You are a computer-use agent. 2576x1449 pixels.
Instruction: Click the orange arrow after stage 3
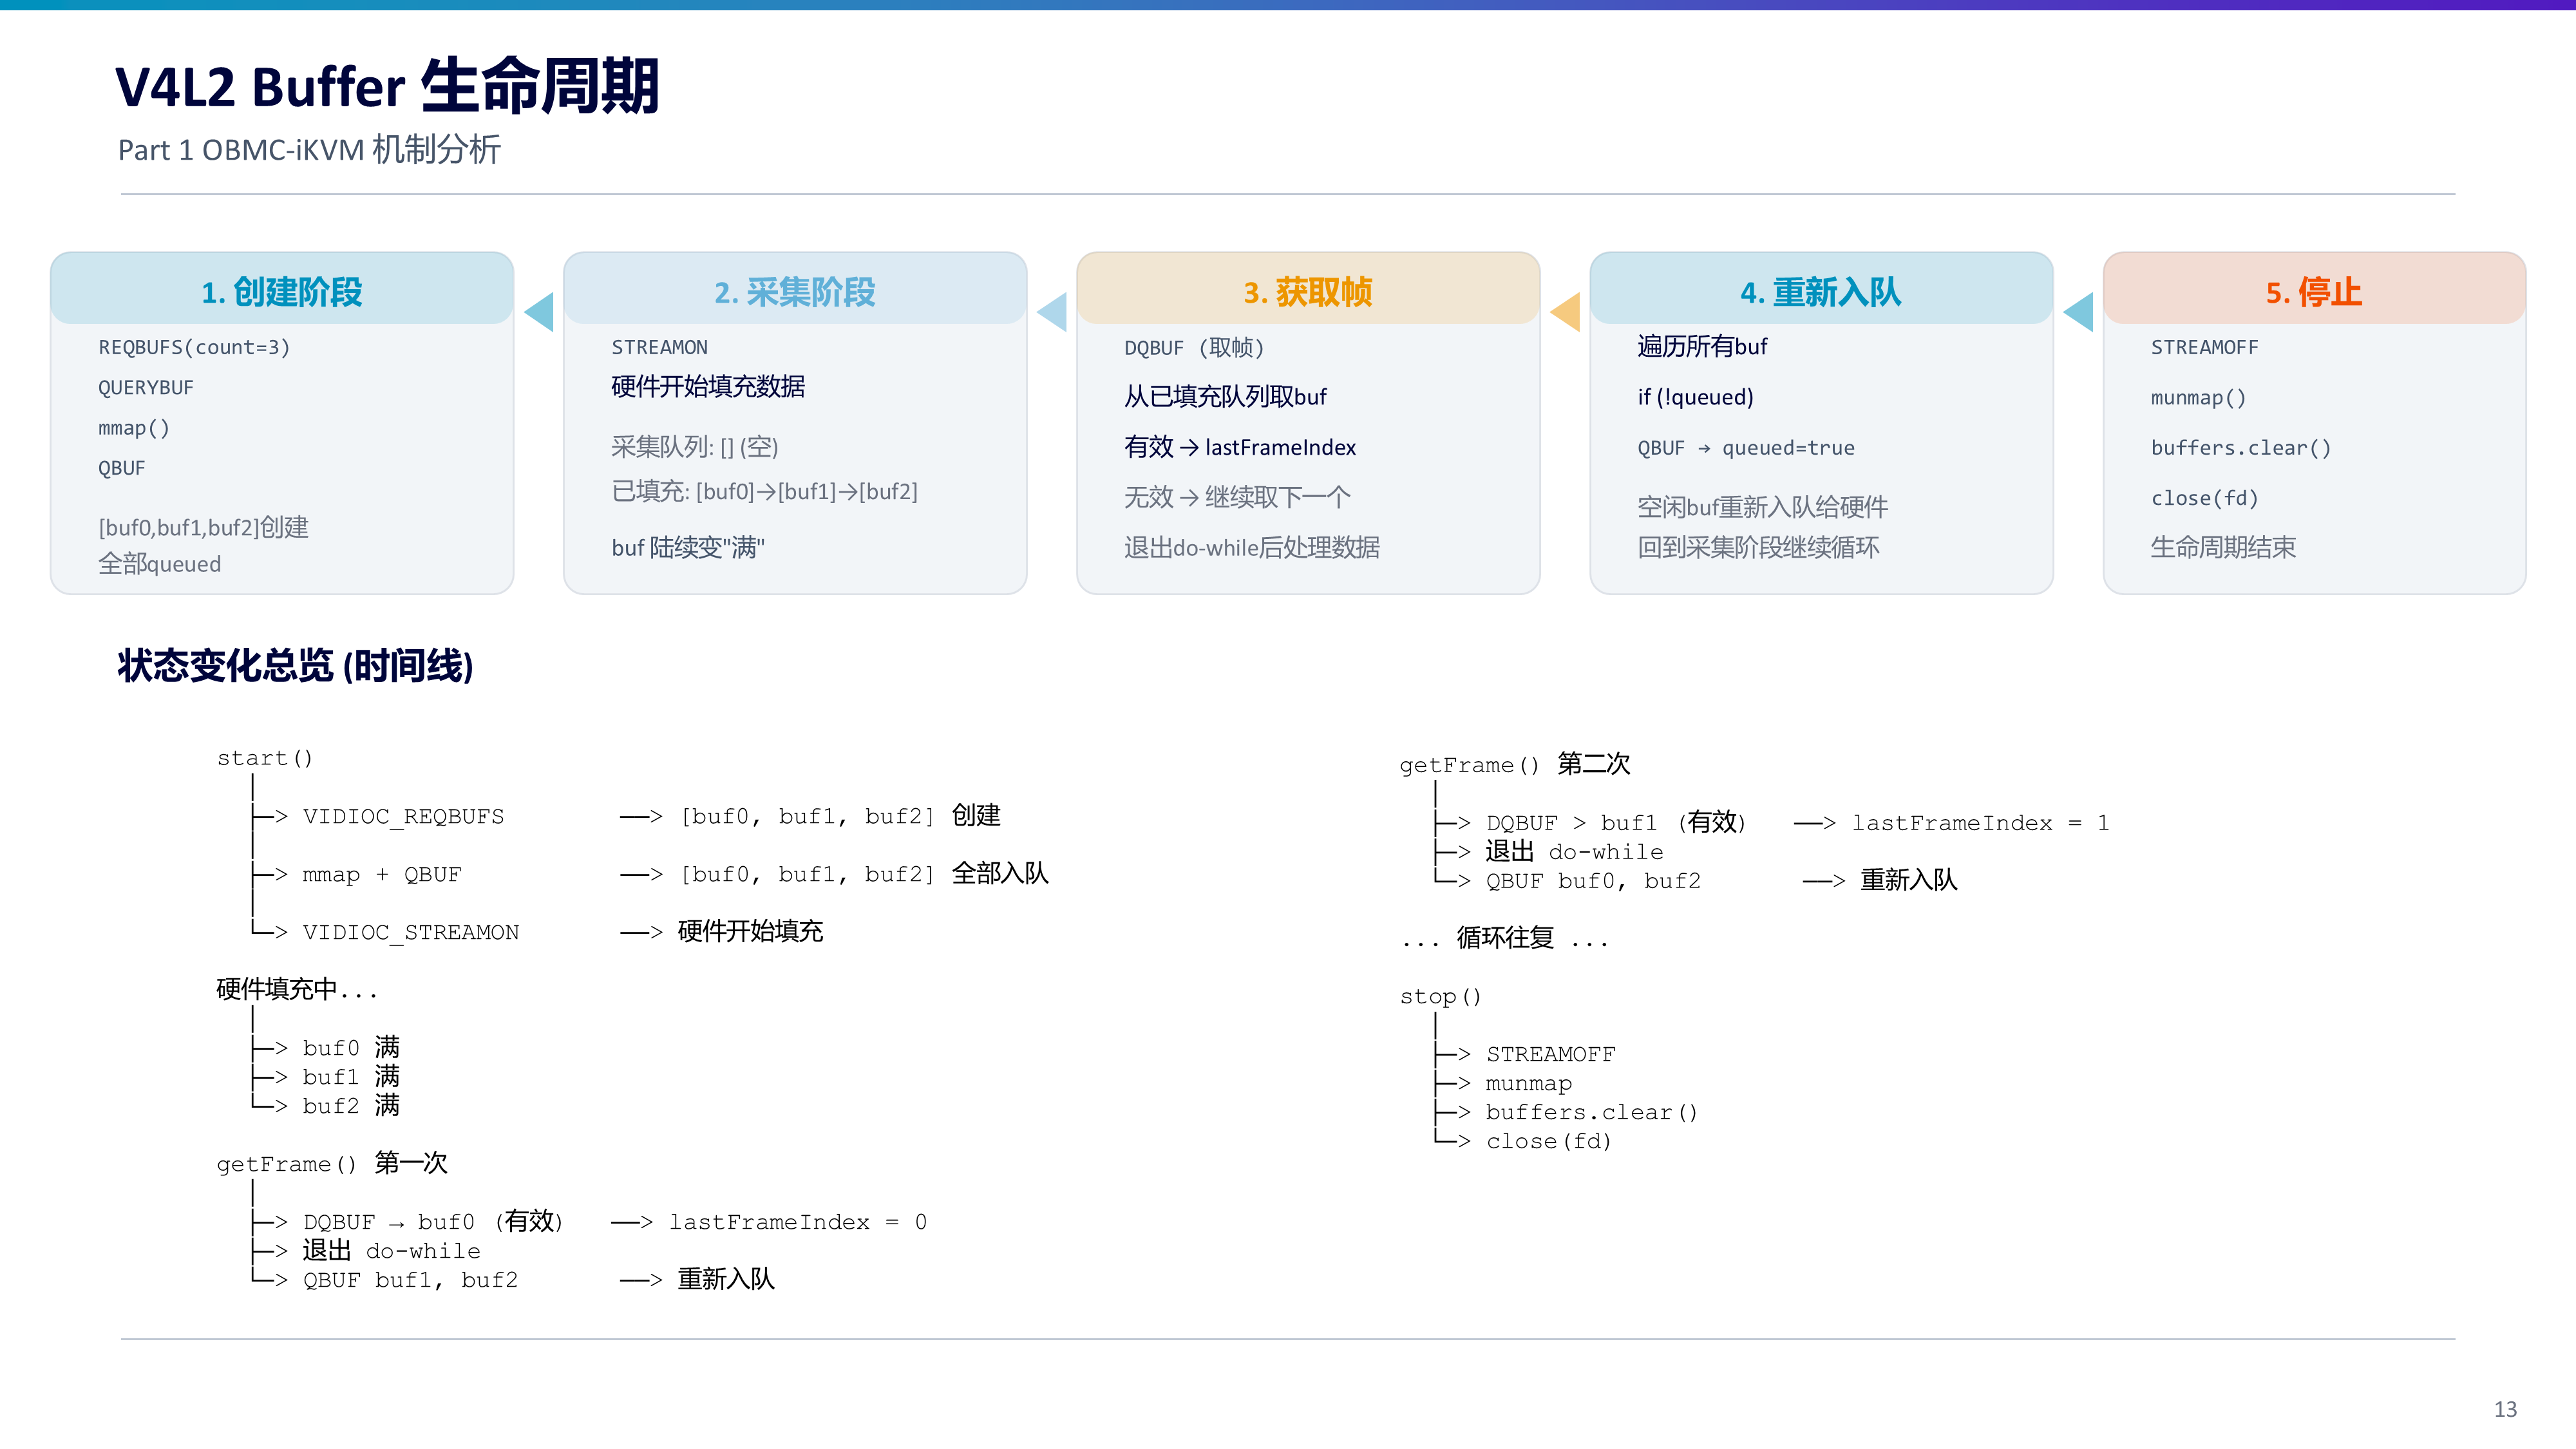click(x=1565, y=312)
